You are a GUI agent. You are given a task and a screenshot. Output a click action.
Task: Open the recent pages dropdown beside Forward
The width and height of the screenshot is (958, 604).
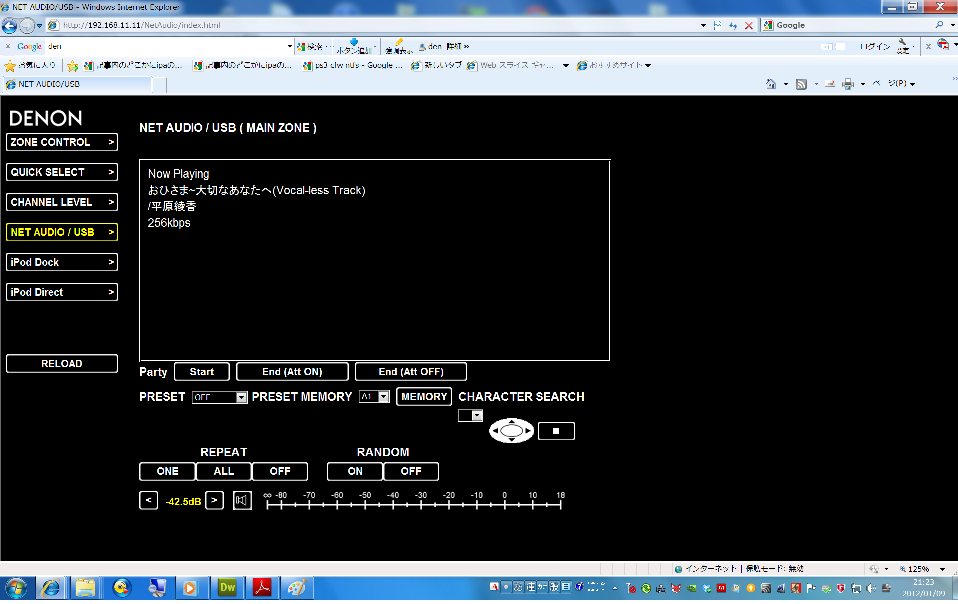pos(39,26)
